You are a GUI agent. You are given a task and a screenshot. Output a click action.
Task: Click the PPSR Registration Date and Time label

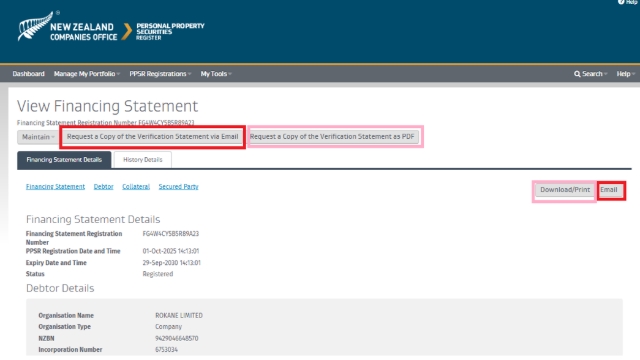coord(73,251)
